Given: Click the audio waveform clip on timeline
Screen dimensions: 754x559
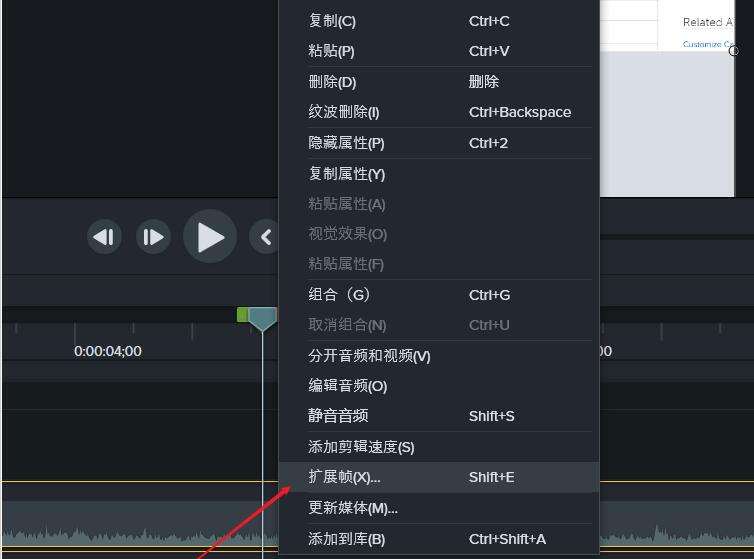Looking at the screenshot, I should [139, 523].
